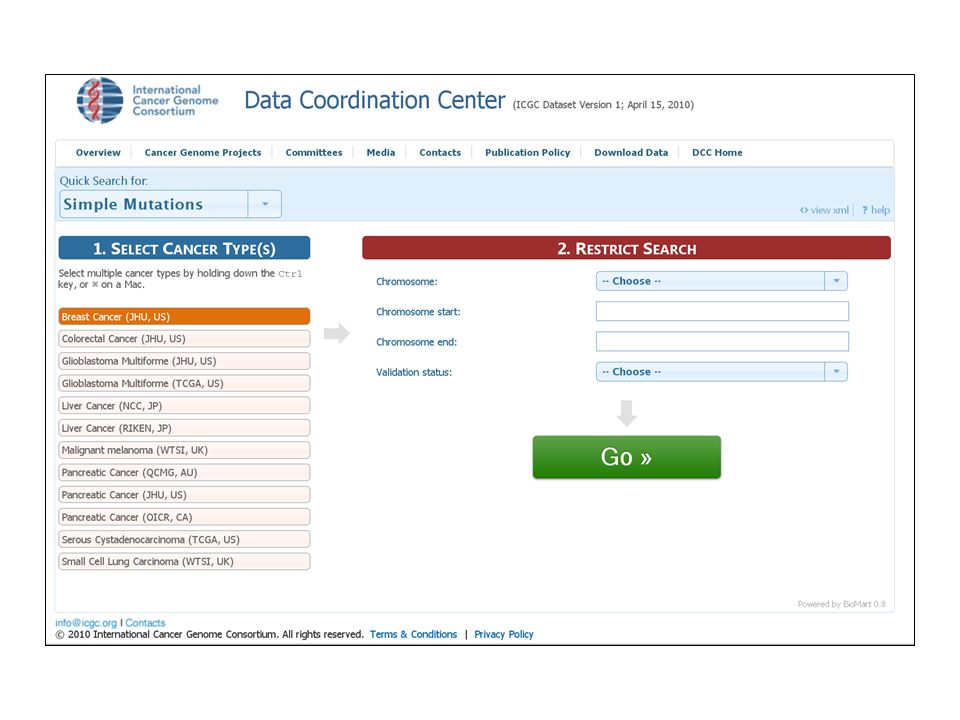Click the International Cancer Genome Consortium logo
The image size is (960, 720).
[x=148, y=100]
